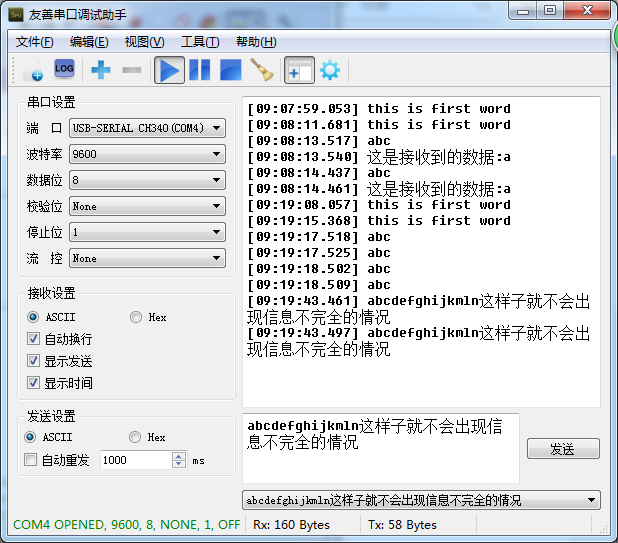The width and height of the screenshot is (618, 543).
Task: Open the 工具(T) menu
Action: click(200, 42)
